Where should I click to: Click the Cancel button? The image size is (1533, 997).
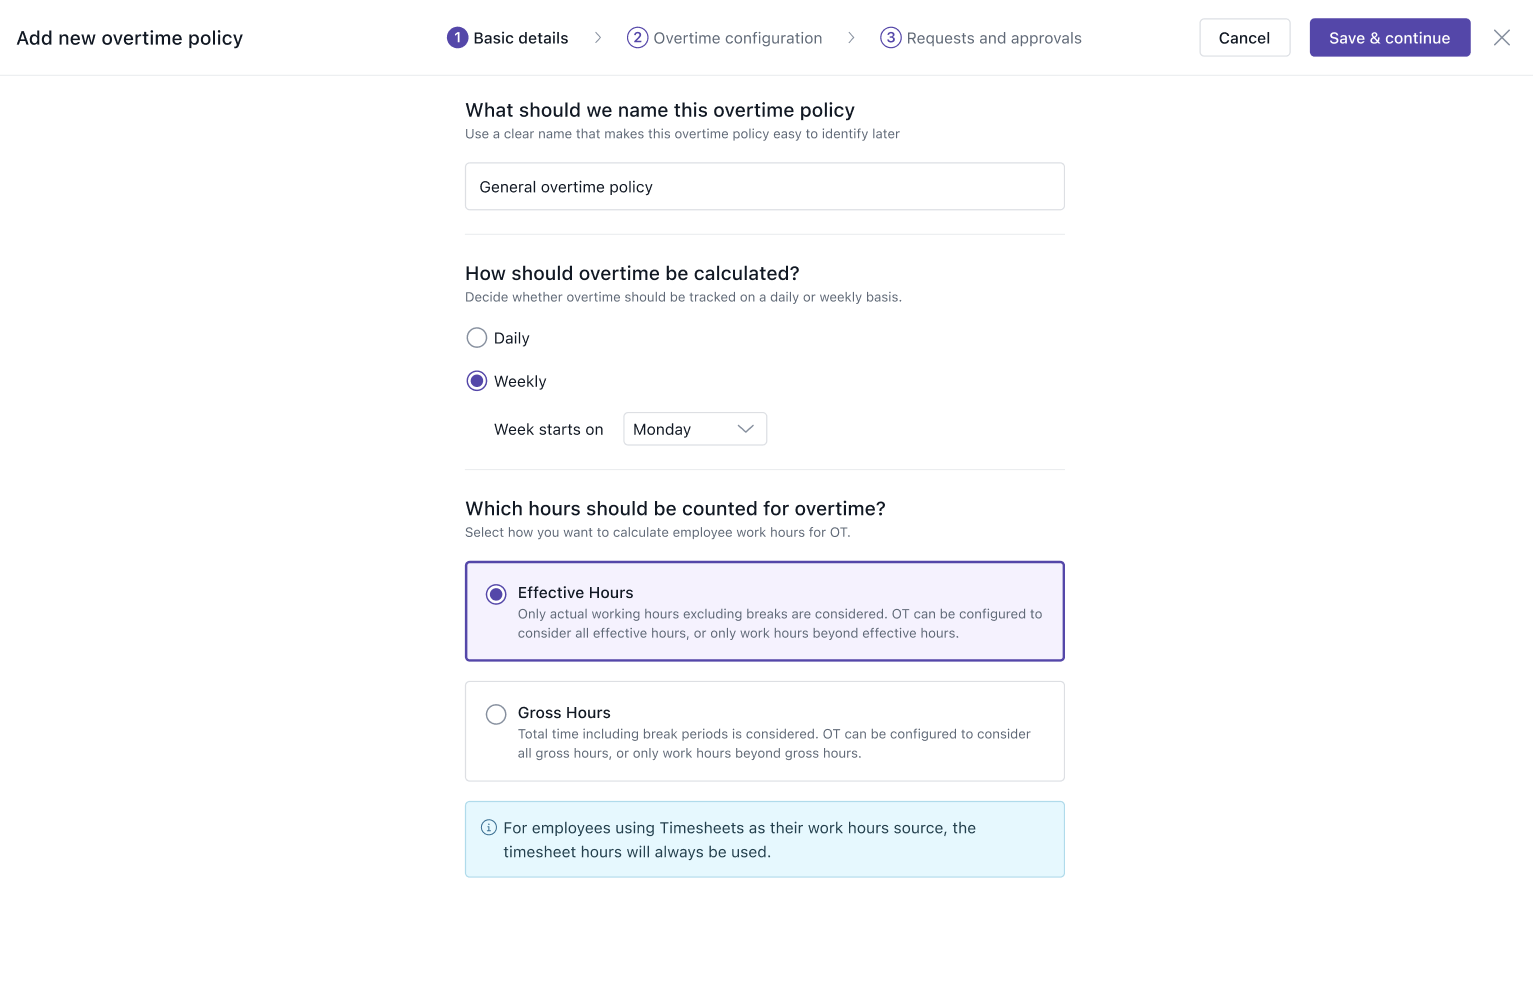point(1244,38)
